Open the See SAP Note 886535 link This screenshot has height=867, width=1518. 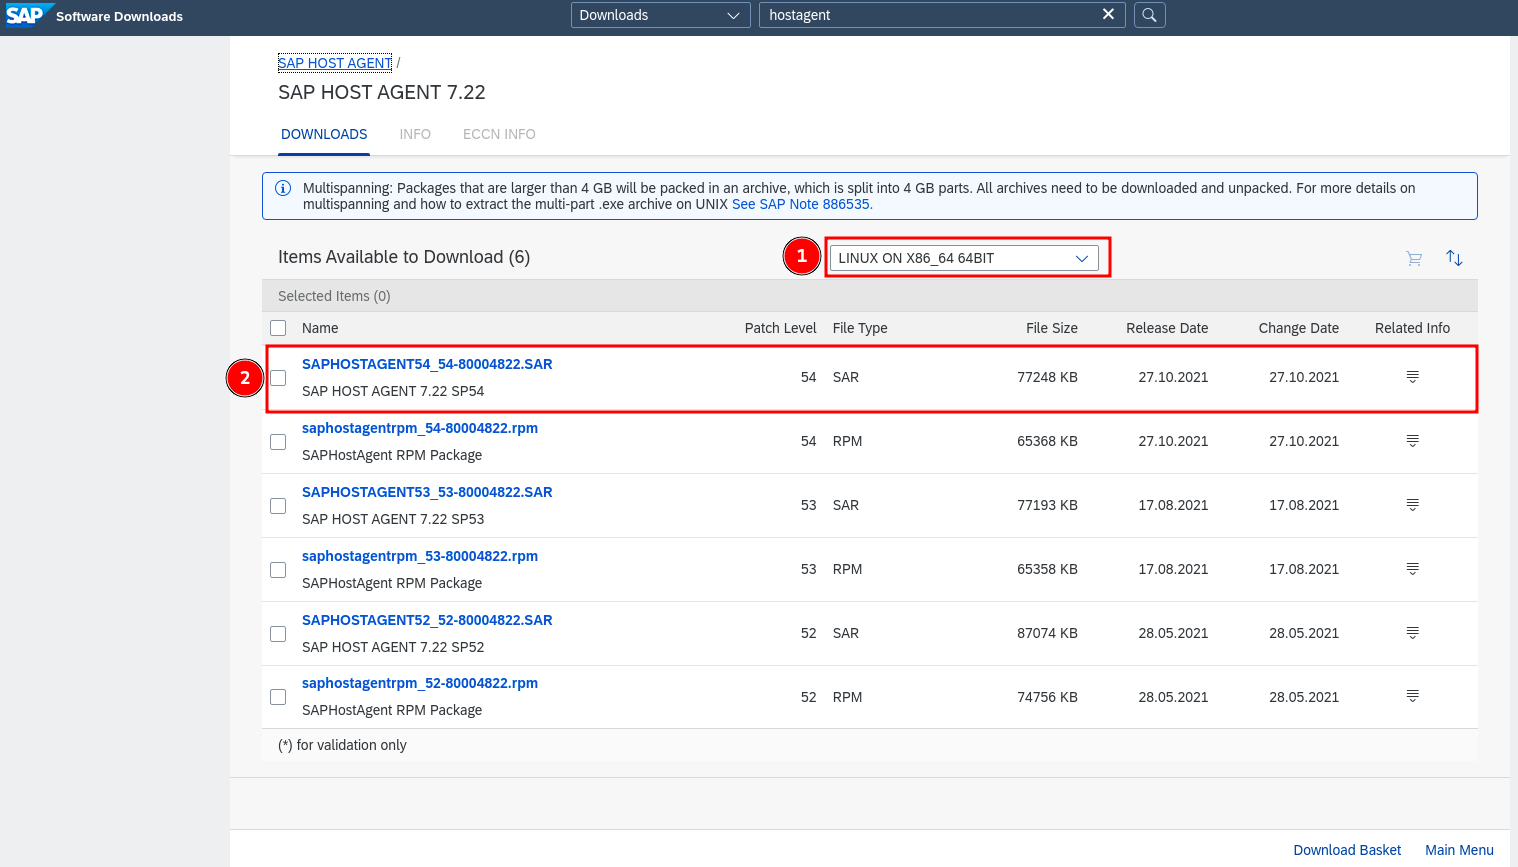click(802, 204)
